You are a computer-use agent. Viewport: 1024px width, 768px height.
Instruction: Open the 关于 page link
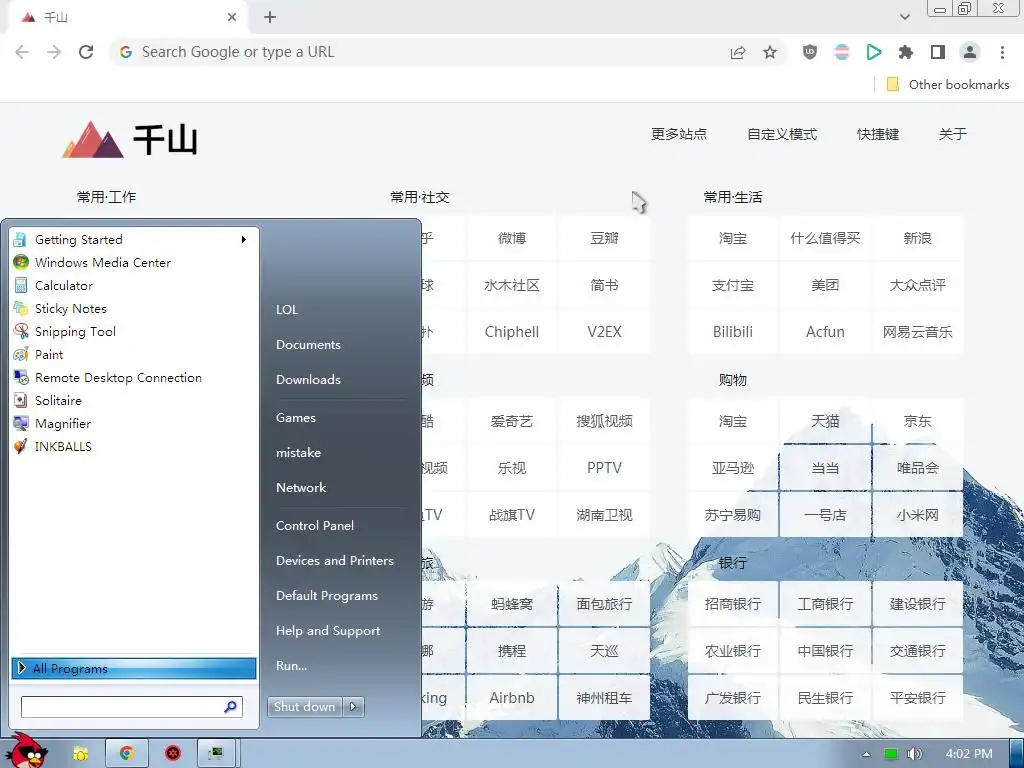952,134
